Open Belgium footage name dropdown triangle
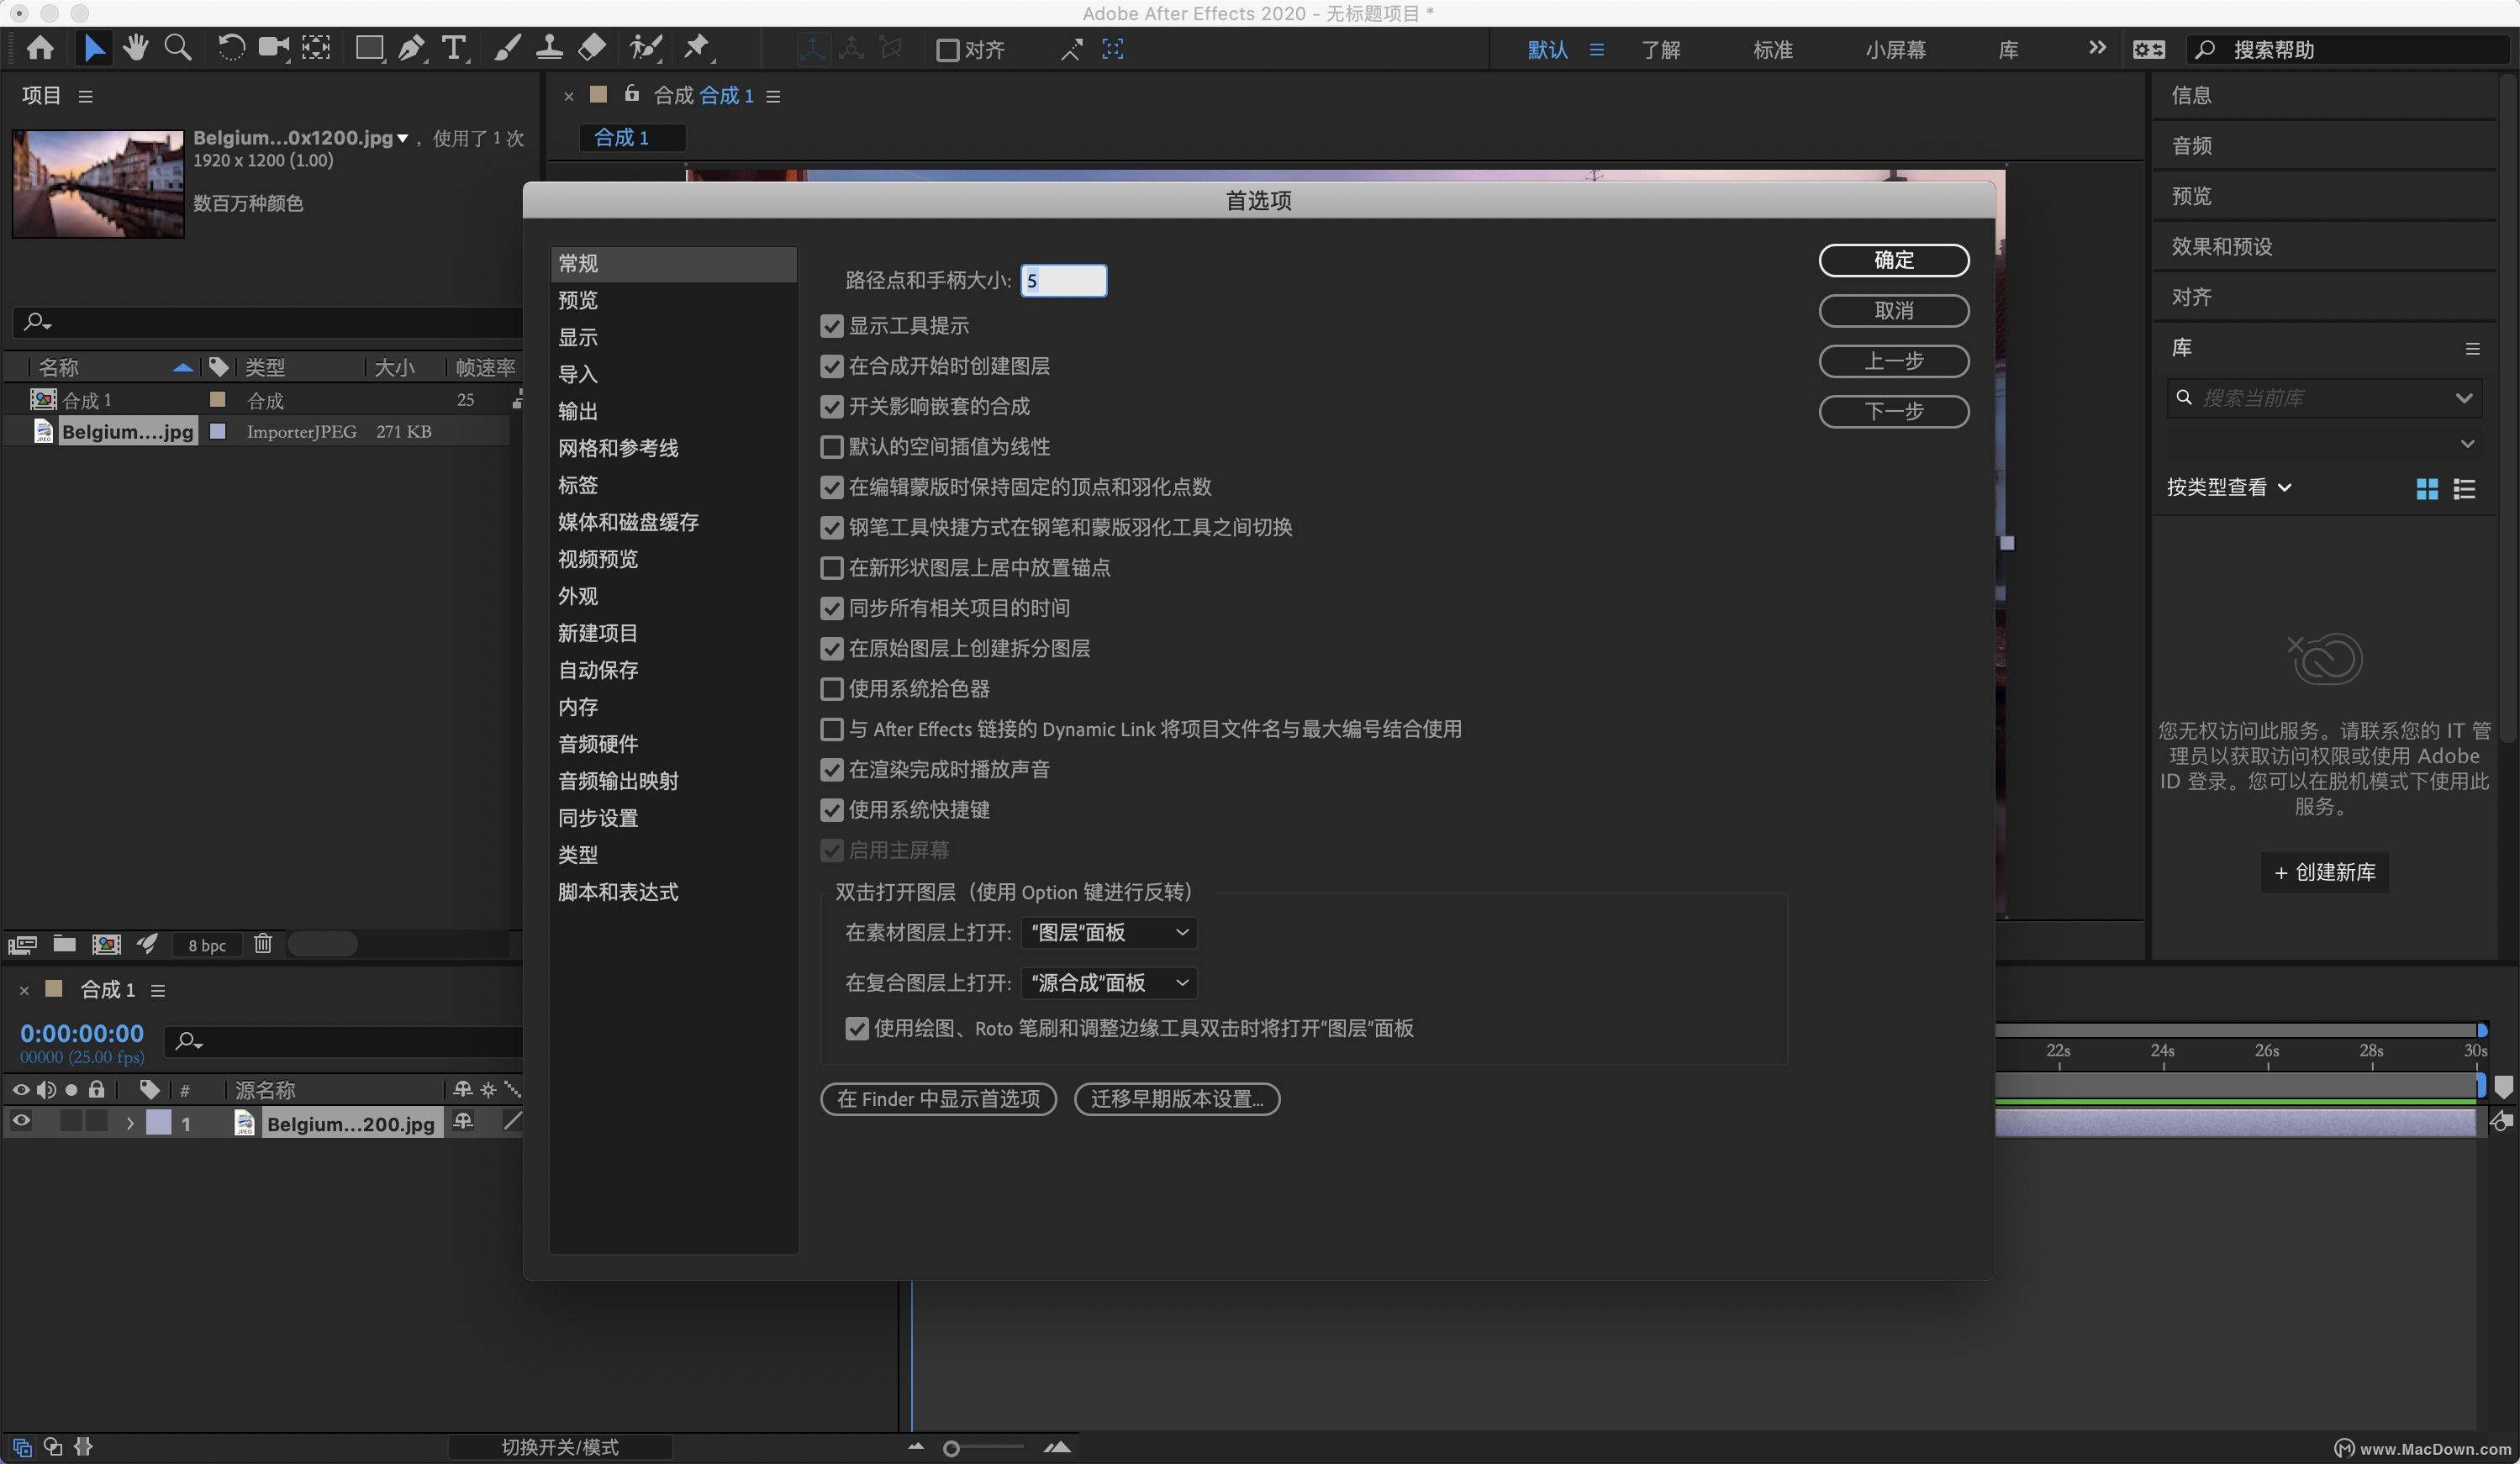Screen dimensions: 2520x1464 403,139
